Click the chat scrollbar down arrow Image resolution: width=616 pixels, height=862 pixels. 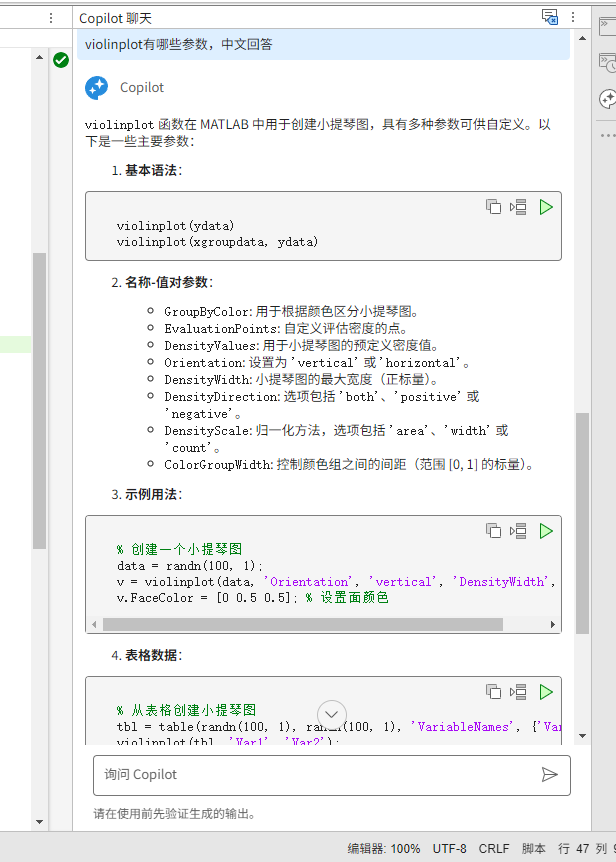582,736
